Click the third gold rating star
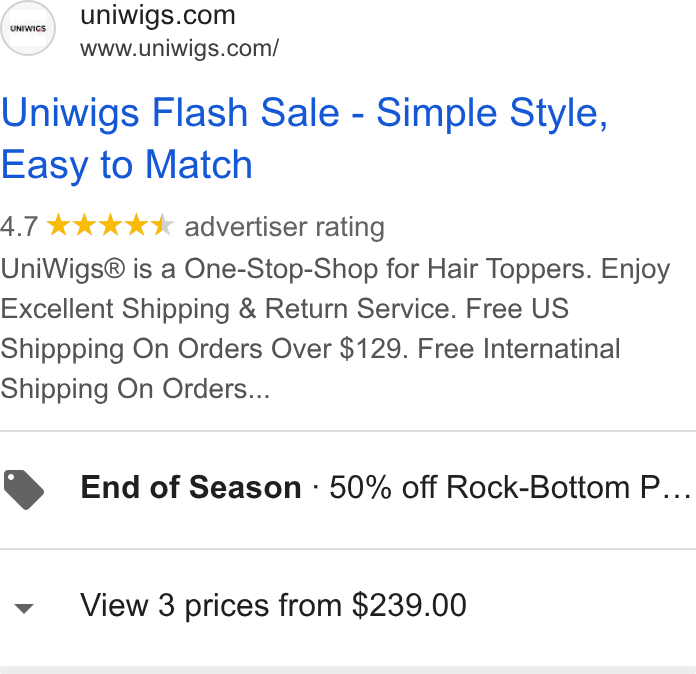The height and width of the screenshot is (674, 696). (111, 225)
